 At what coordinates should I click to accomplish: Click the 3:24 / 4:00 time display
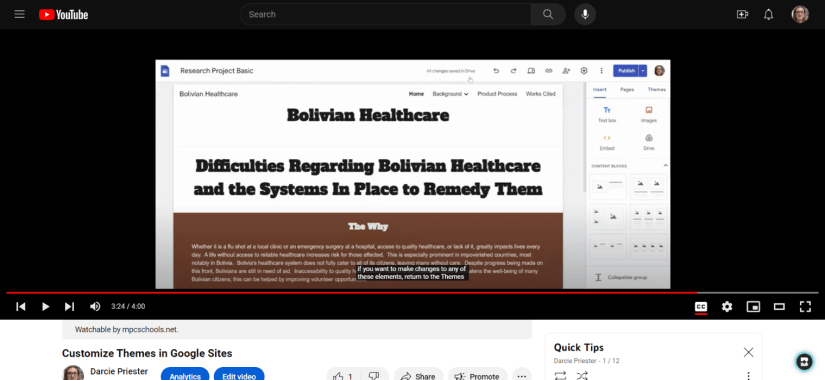click(x=128, y=306)
